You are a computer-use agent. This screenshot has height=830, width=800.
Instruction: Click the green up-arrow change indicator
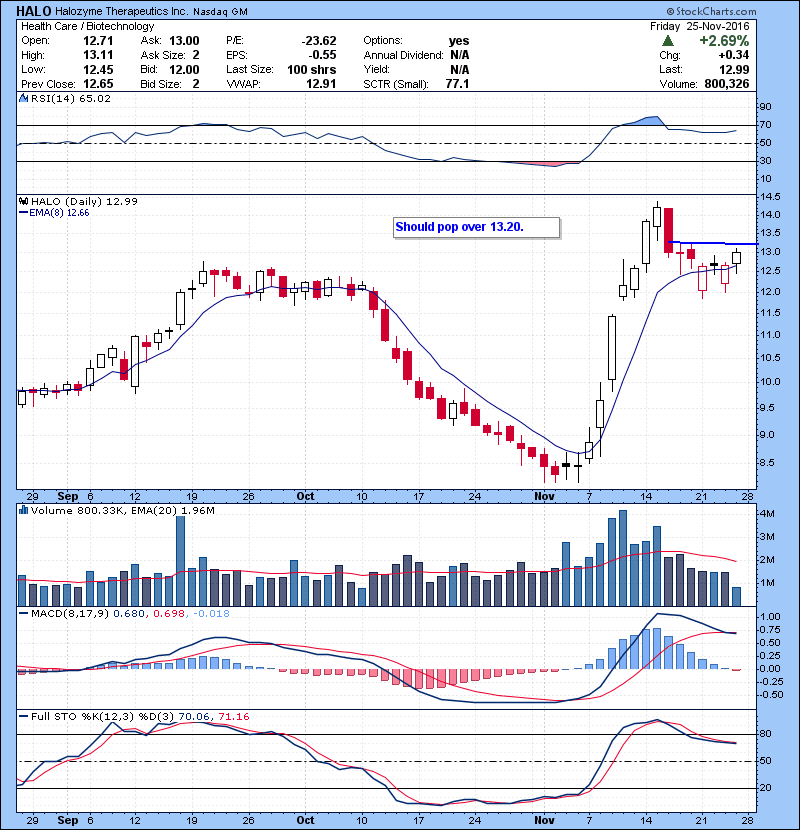tap(668, 41)
